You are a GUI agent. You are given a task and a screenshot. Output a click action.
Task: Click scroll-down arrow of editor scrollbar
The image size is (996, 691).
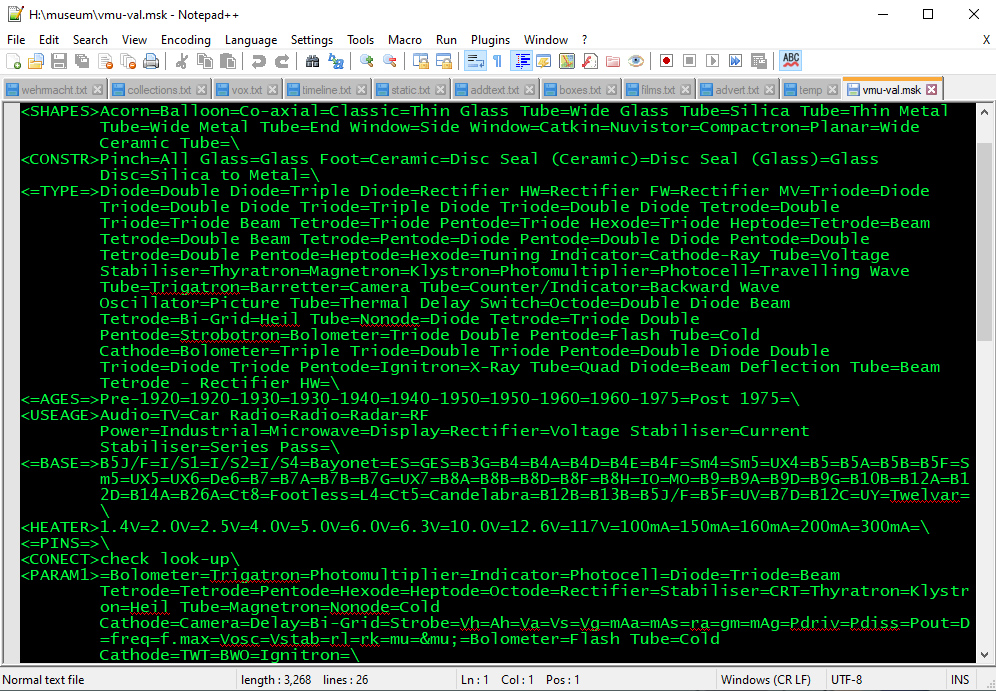984,654
